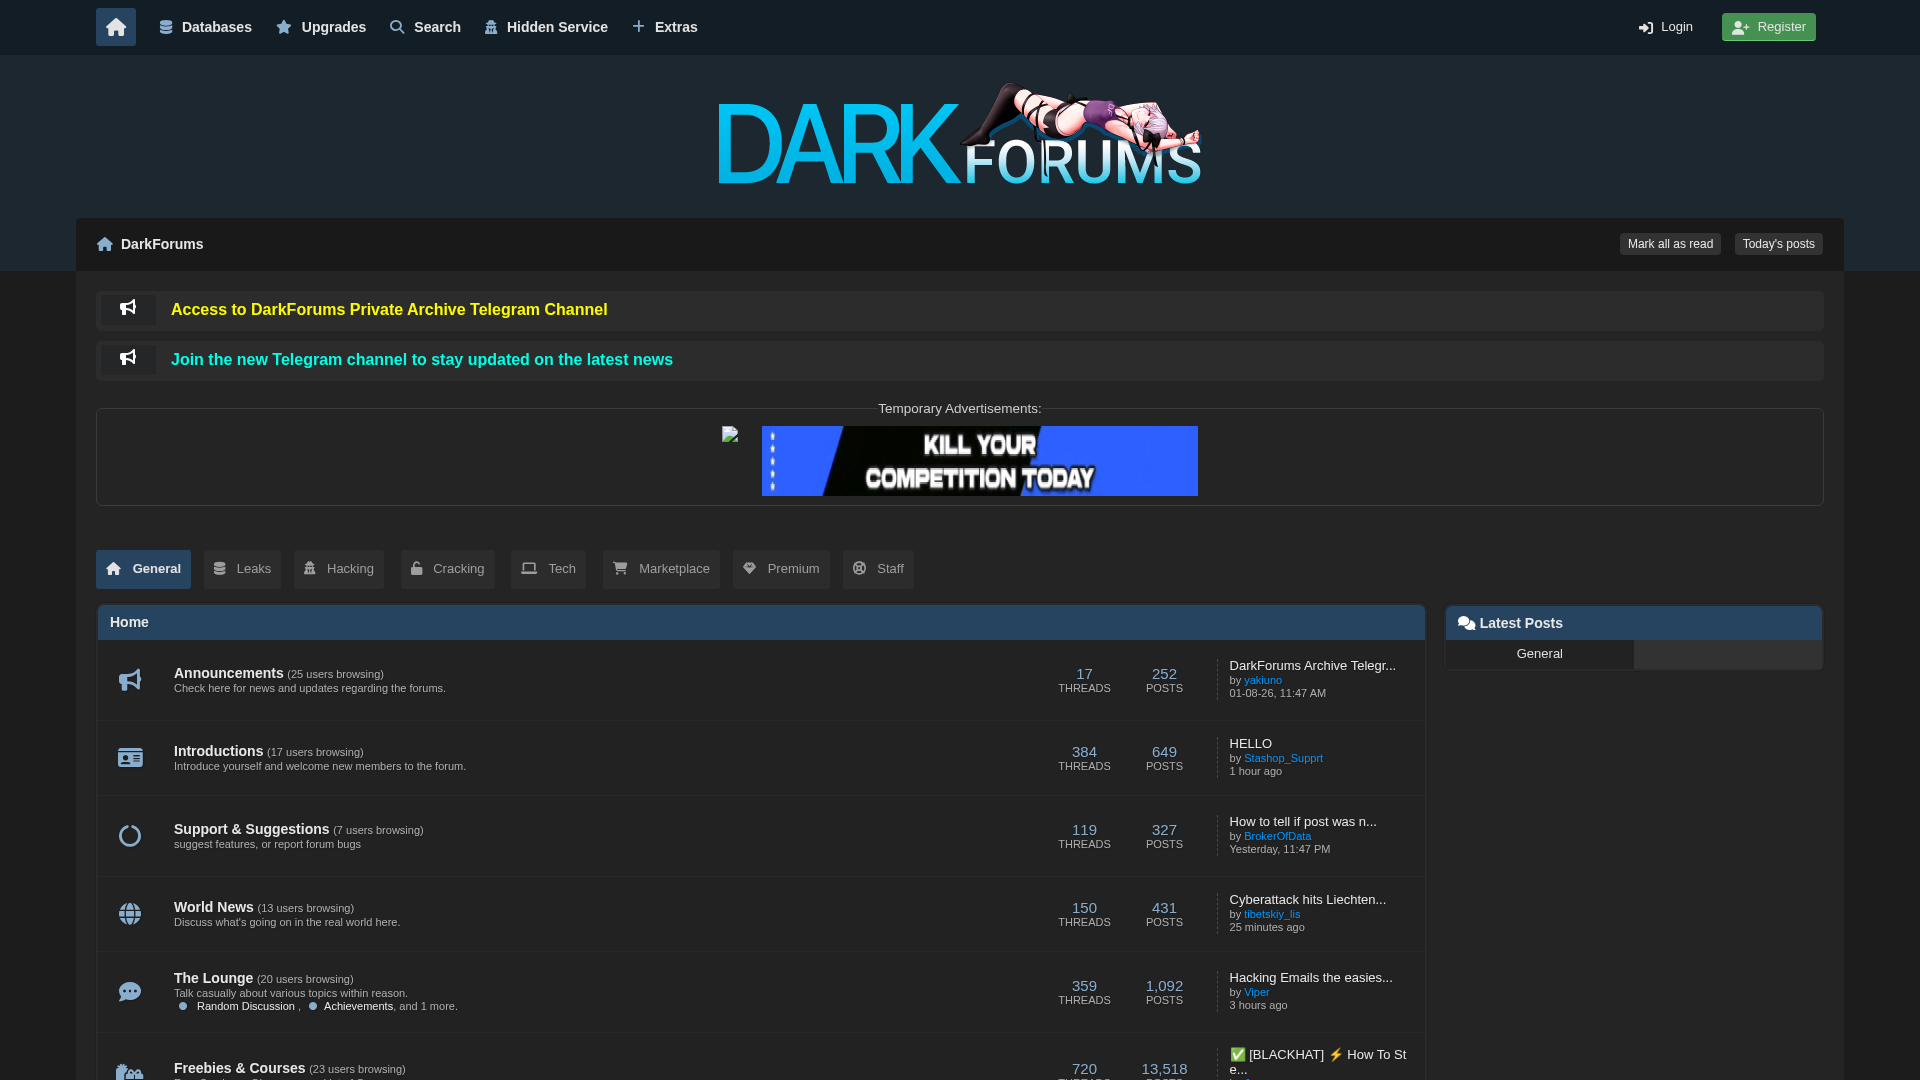Switch to the Hacking category tab
Image resolution: width=1920 pixels, height=1080 pixels.
[339, 569]
